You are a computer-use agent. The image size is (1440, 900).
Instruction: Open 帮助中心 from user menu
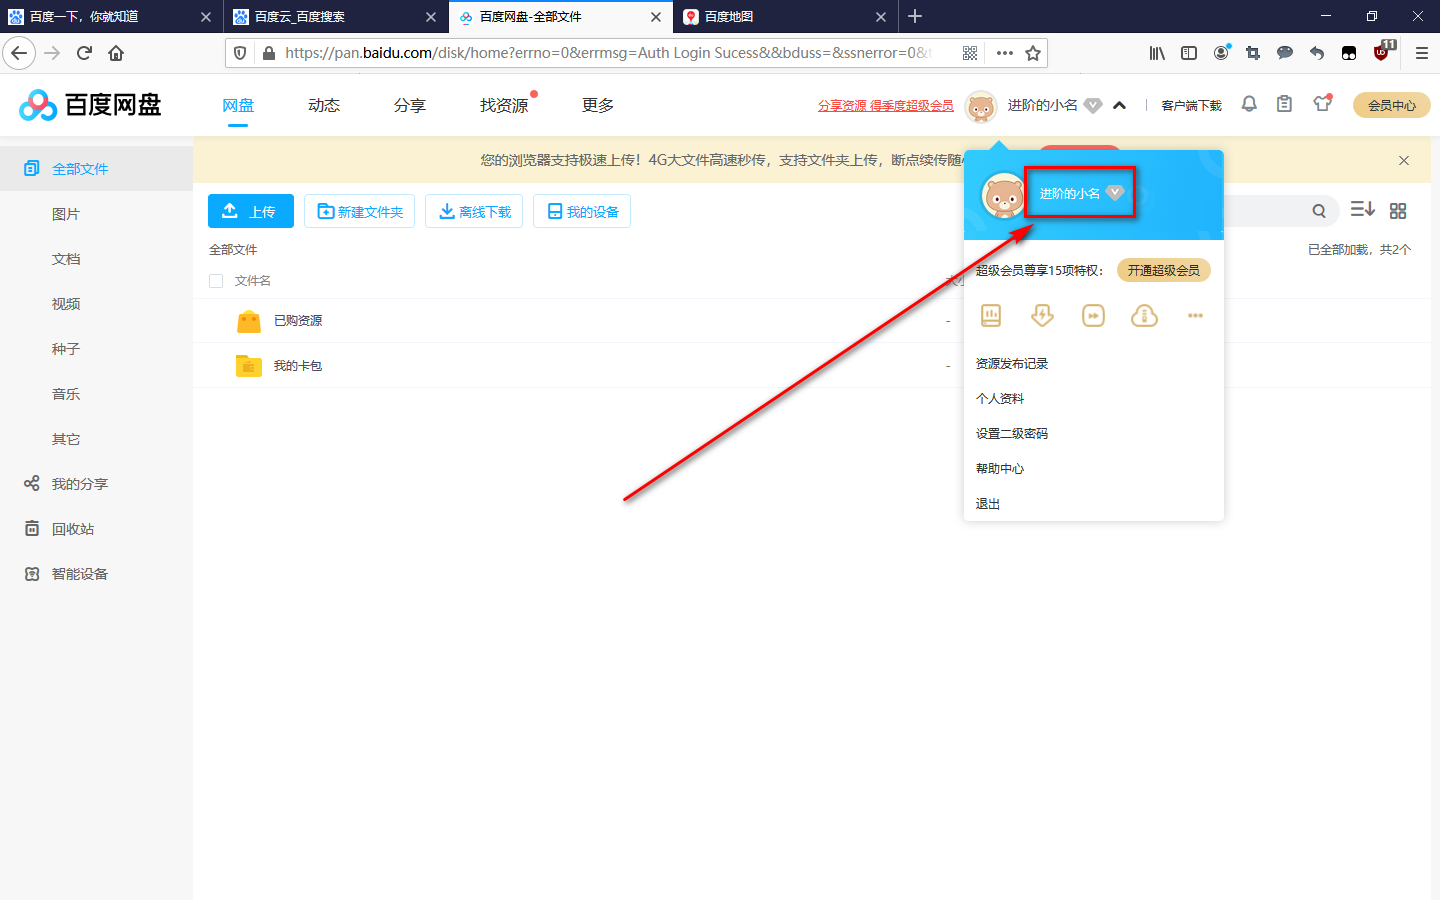coord(1000,469)
